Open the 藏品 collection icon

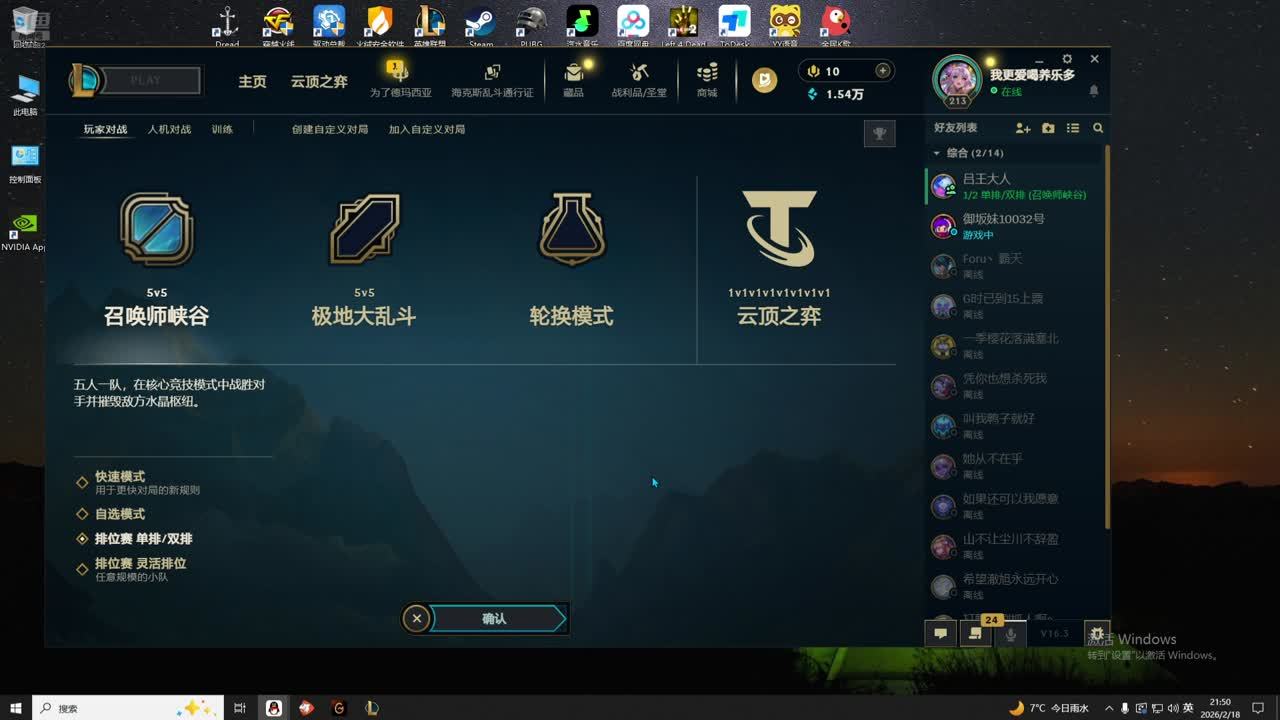(x=573, y=72)
